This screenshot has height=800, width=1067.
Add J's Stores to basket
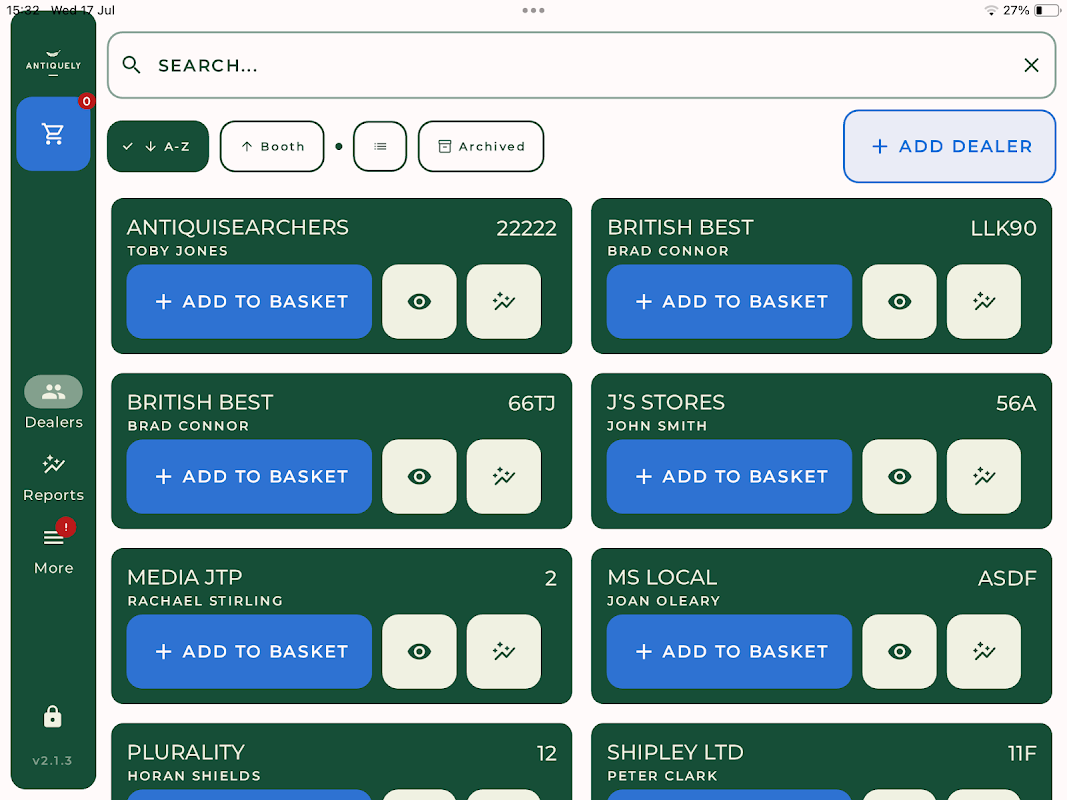click(729, 476)
